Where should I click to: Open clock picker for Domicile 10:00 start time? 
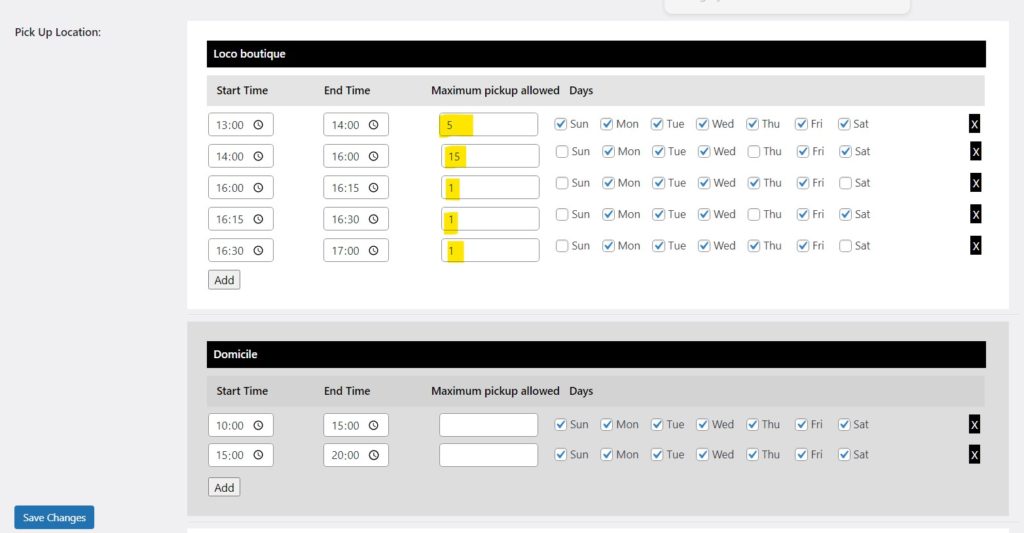coord(259,425)
